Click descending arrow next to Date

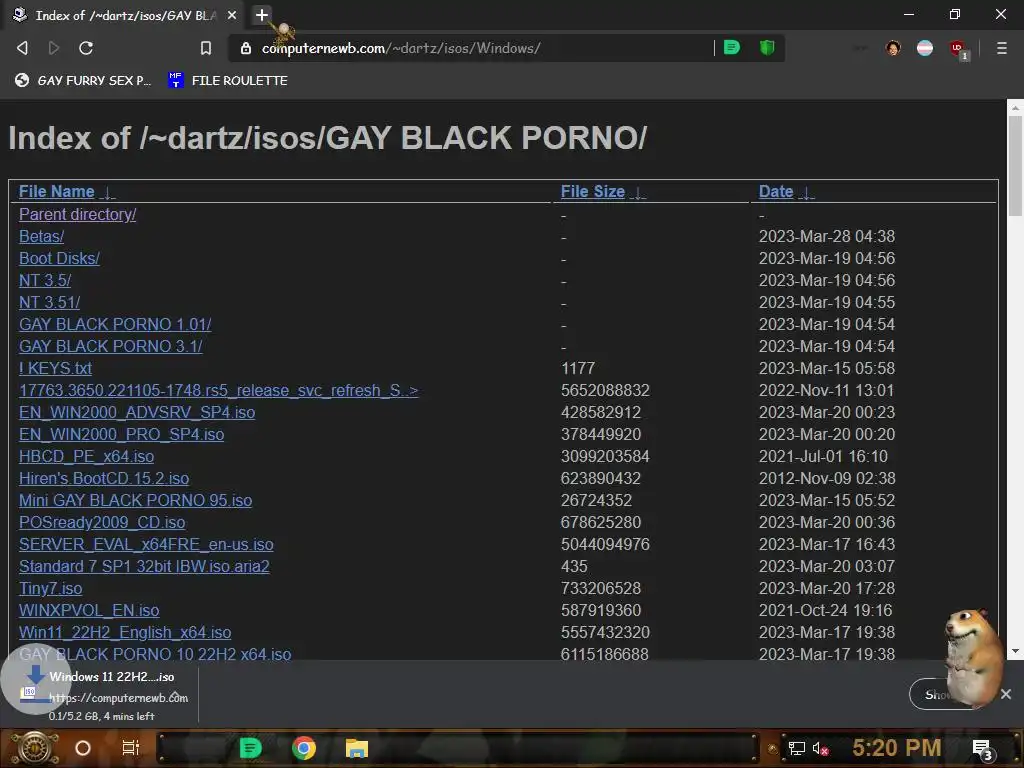pos(807,193)
